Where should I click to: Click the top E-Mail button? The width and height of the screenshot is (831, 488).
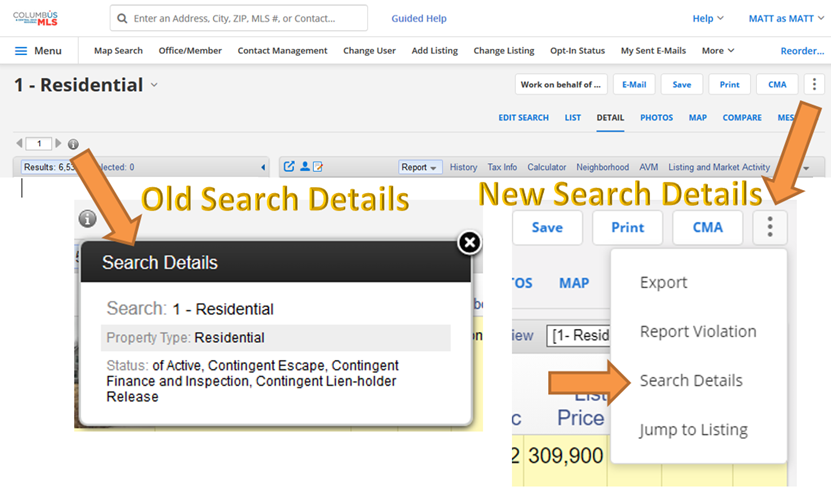633,85
